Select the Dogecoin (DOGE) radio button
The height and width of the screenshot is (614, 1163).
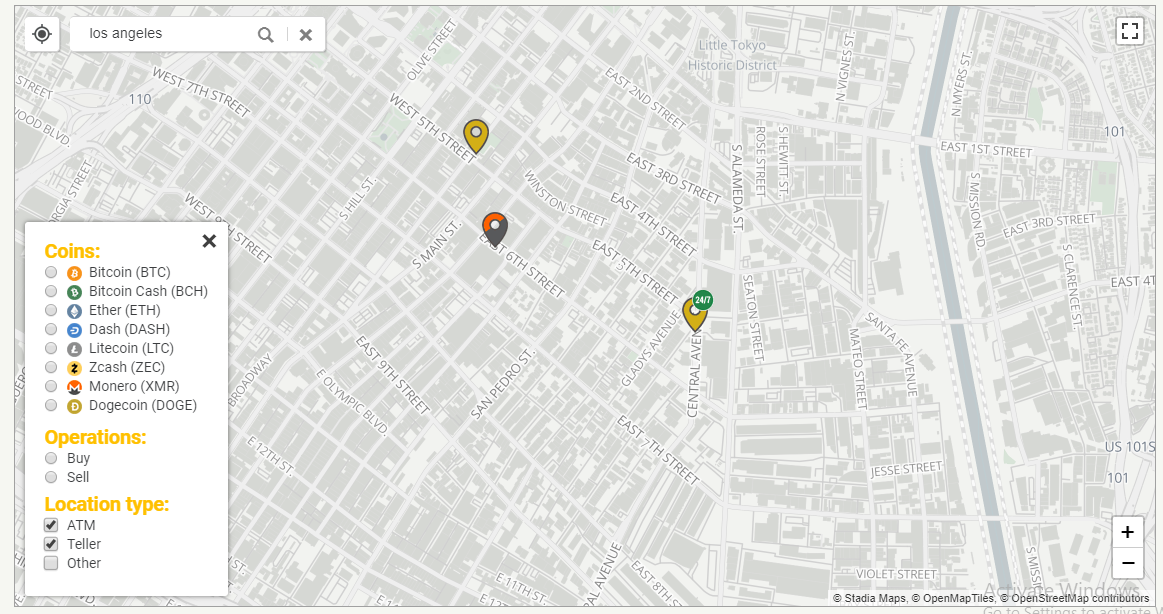click(x=51, y=405)
